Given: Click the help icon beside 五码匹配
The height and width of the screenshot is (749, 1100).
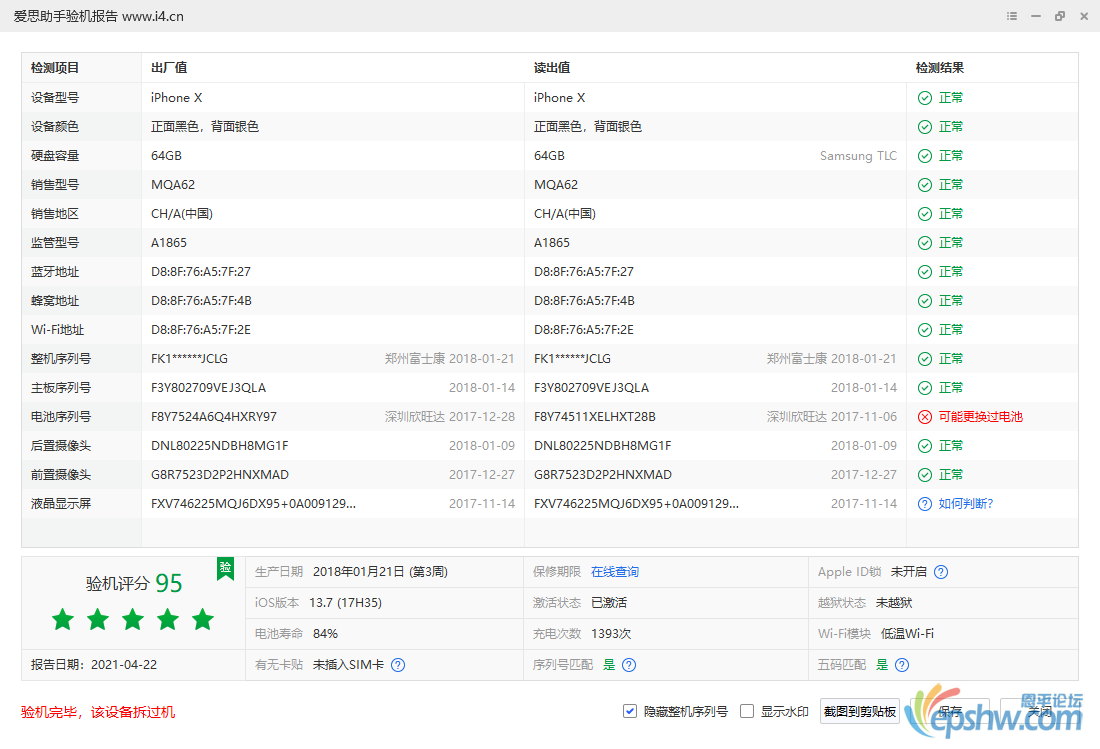Looking at the screenshot, I should (902, 665).
